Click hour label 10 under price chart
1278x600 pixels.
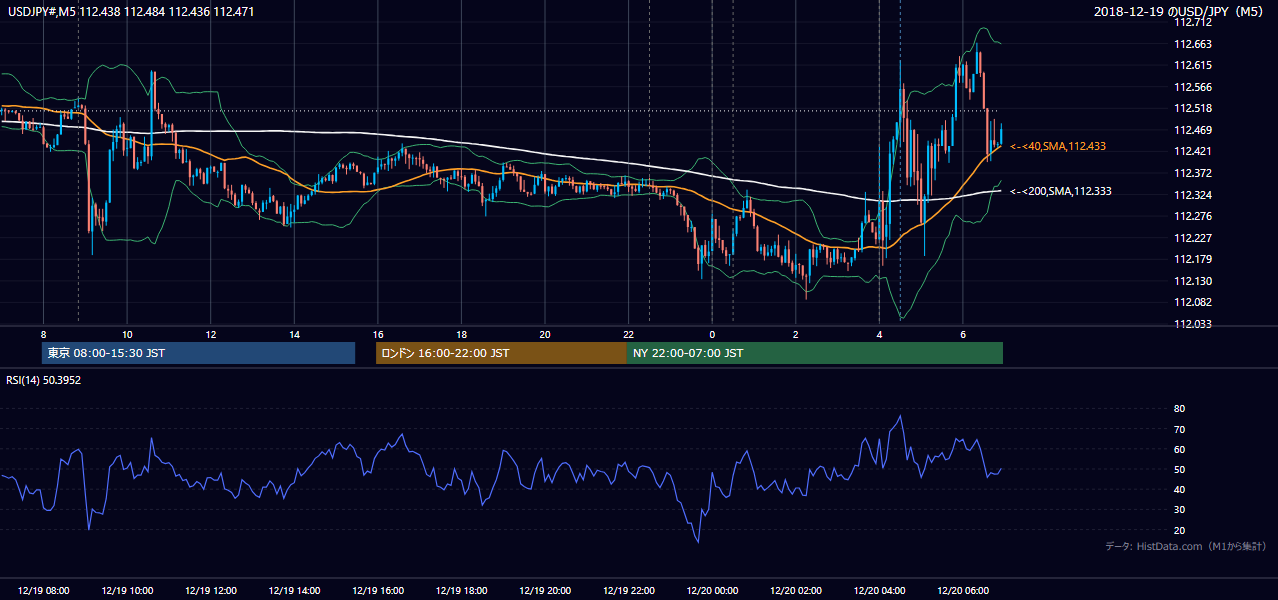pyautogui.click(x=127, y=333)
